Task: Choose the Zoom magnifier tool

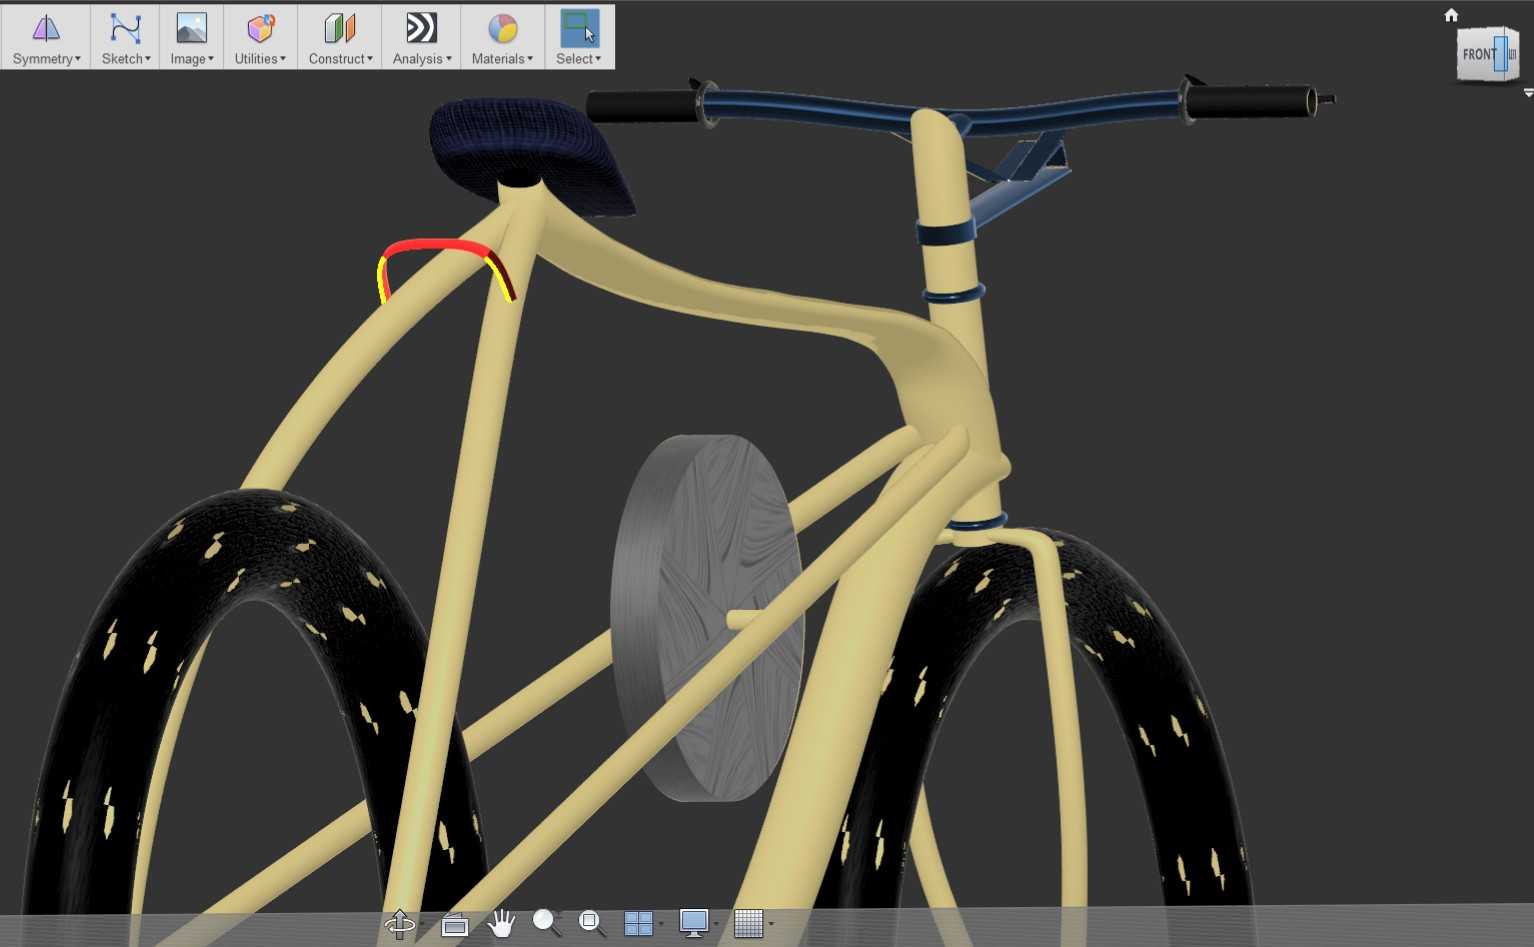Action: (x=546, y=922)
